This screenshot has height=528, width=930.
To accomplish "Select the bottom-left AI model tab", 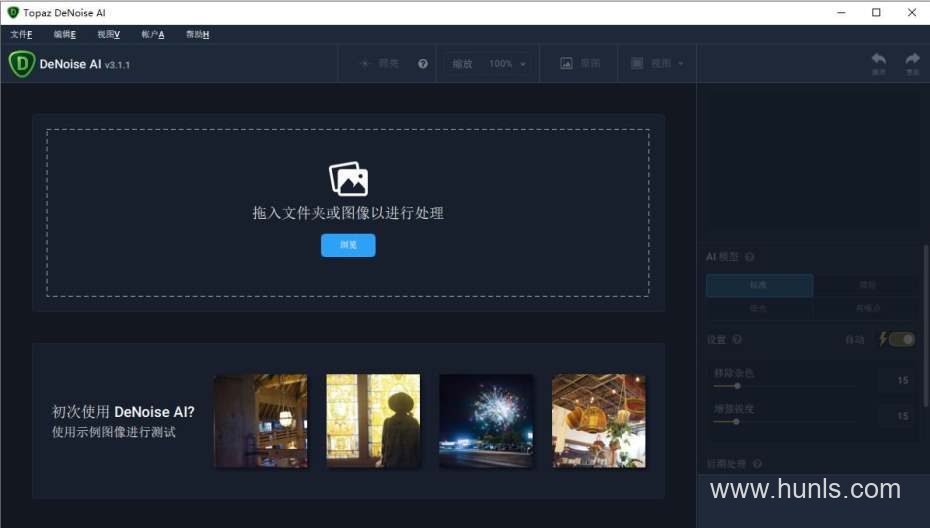I will pos(759,308).
